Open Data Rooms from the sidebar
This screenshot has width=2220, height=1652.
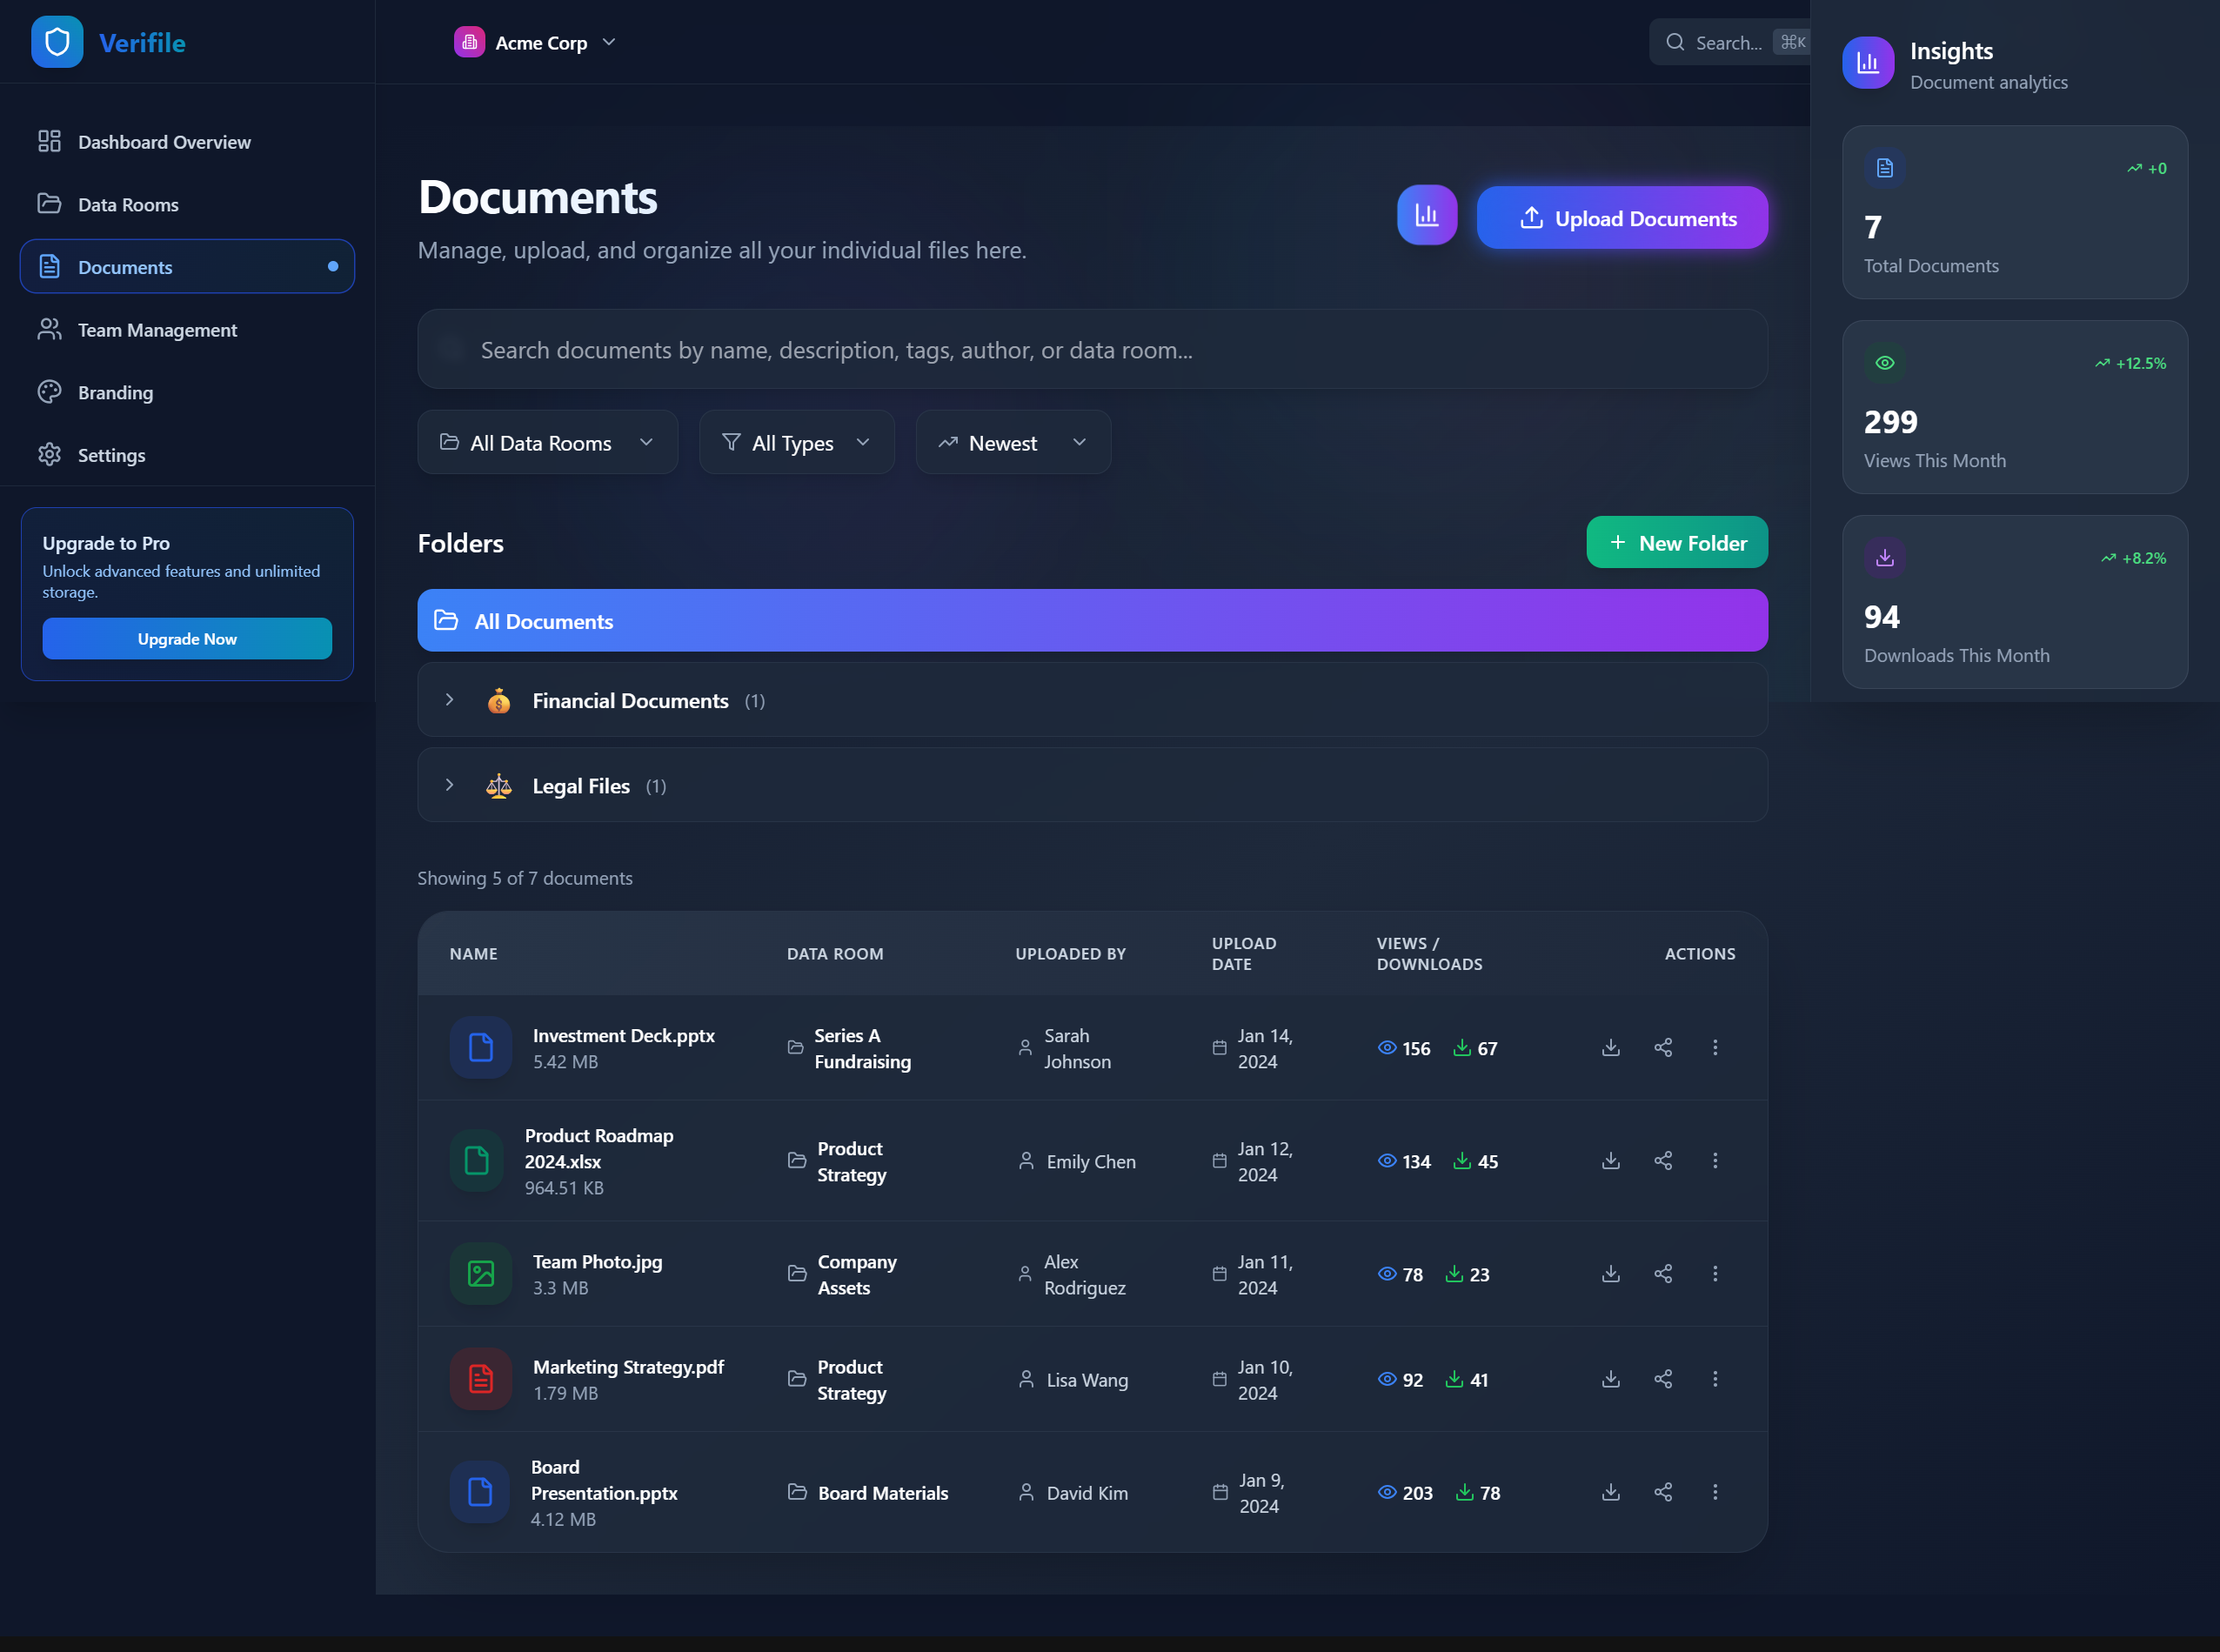click(x=128, y=204)
